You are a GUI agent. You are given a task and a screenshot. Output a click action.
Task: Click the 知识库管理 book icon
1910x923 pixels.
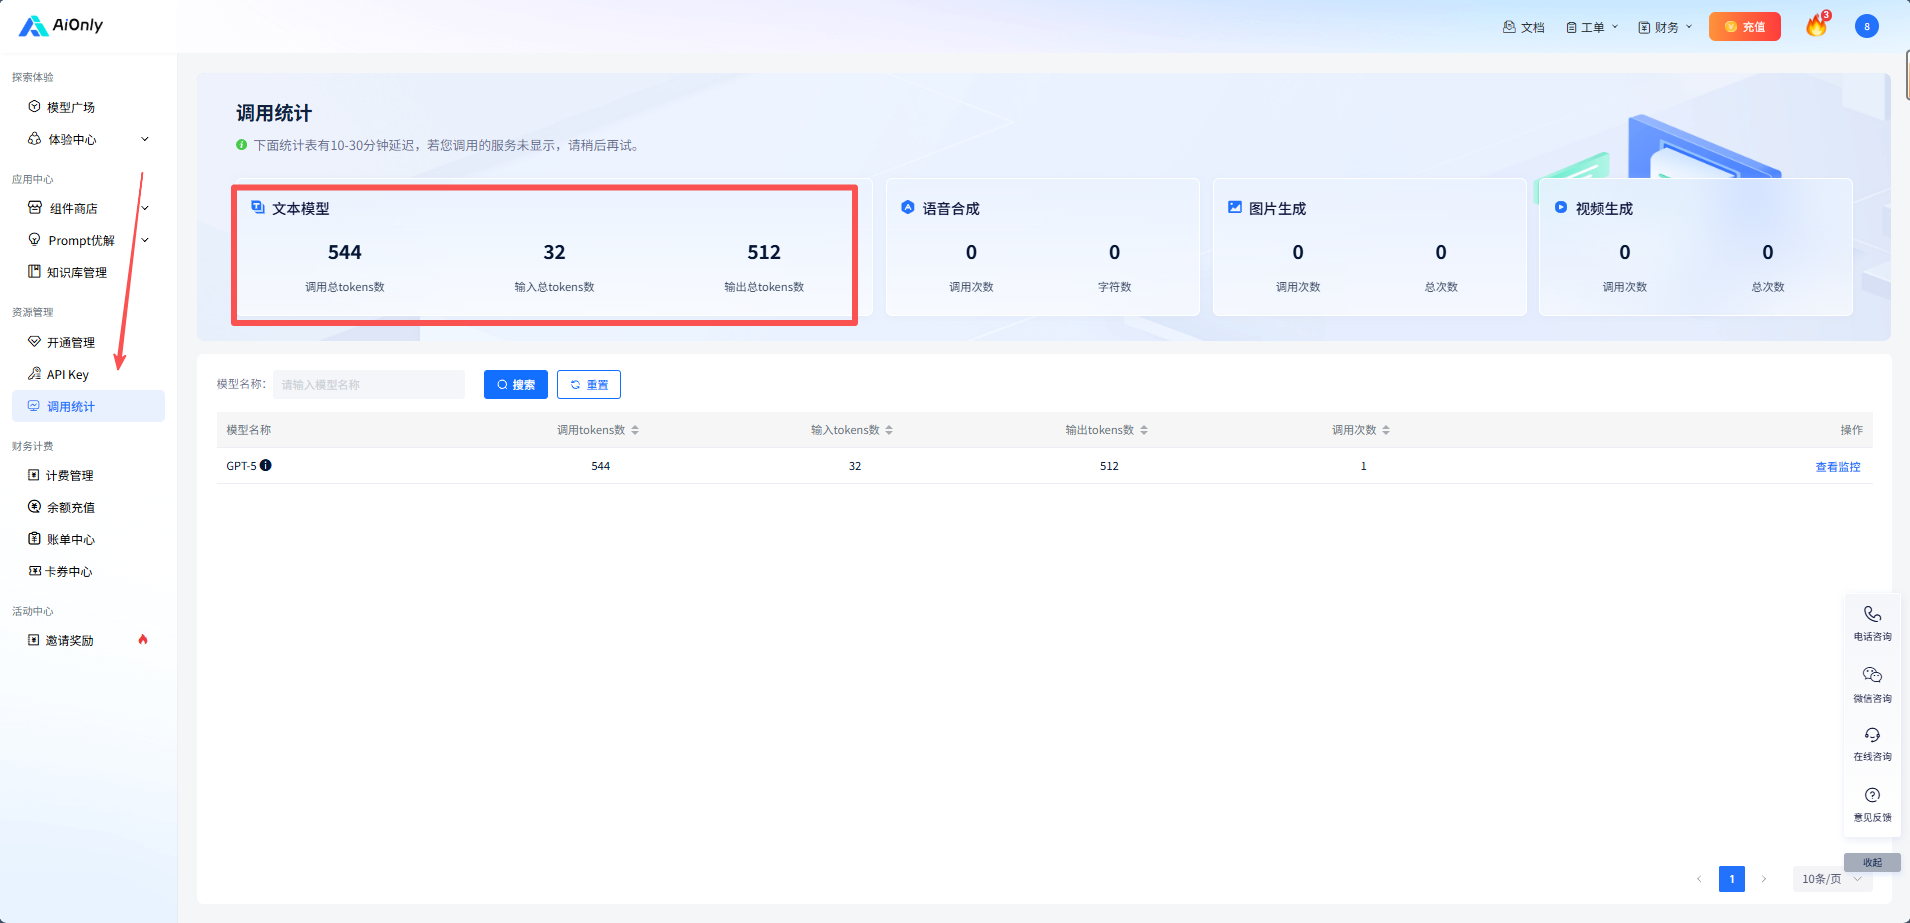tap(35, 272)
